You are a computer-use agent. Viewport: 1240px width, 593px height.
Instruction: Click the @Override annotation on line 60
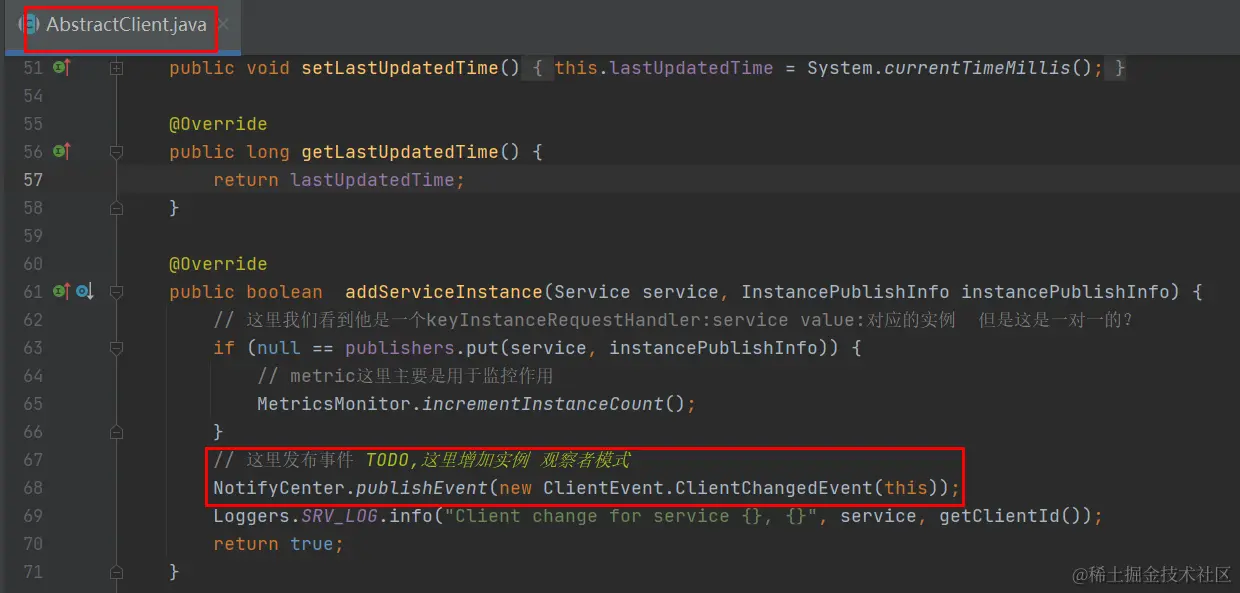(218, 264)
